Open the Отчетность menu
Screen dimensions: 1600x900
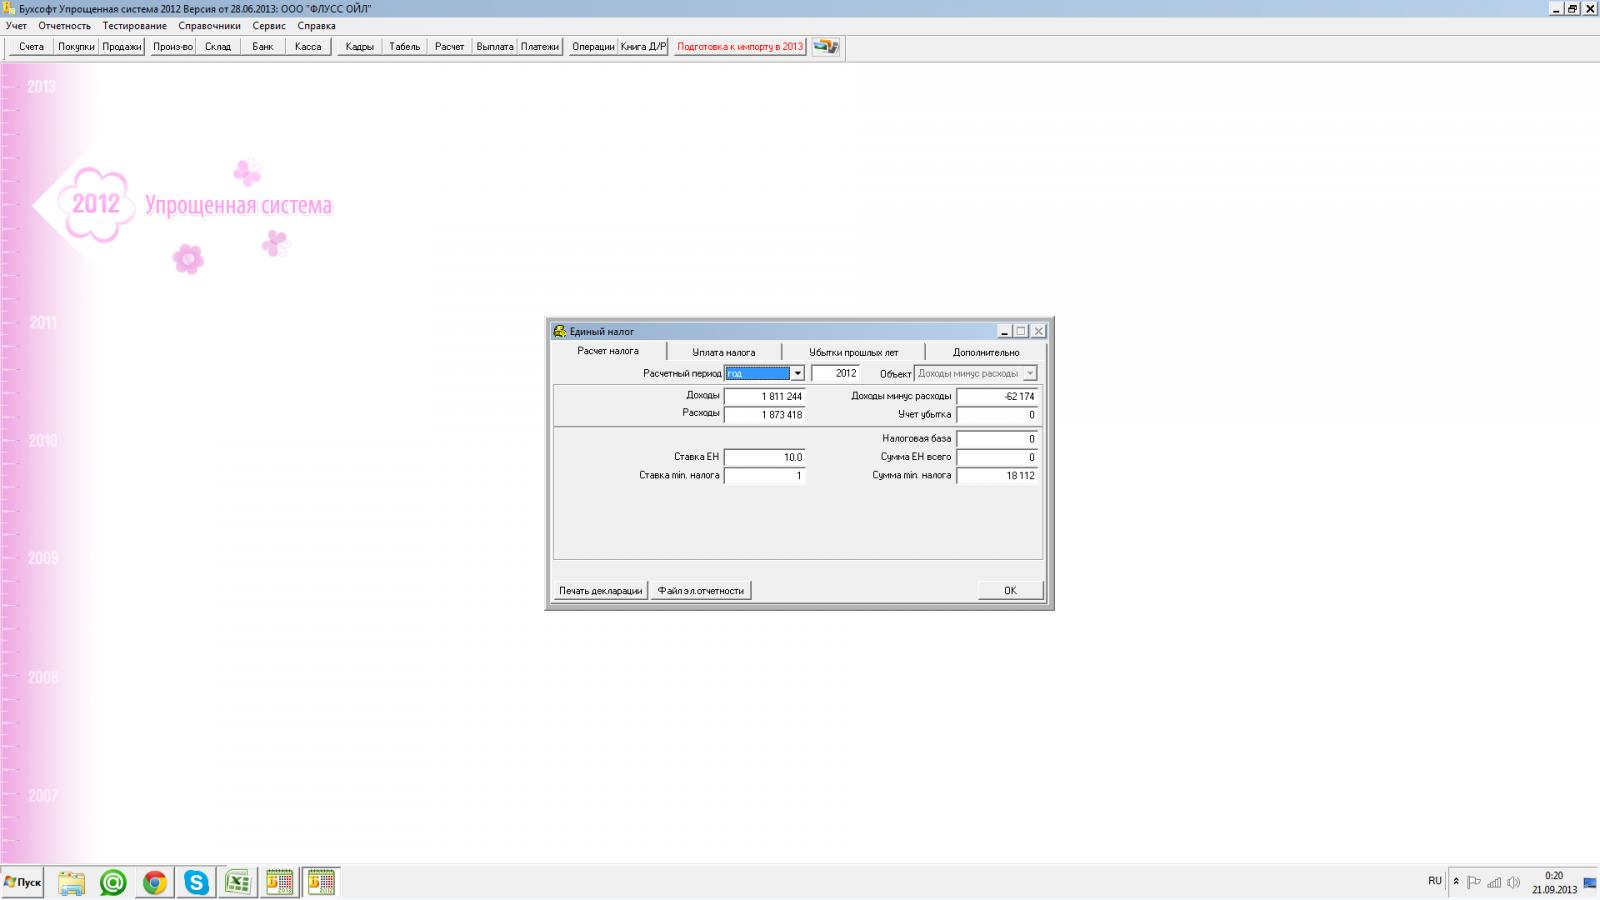tap(64, 26)
